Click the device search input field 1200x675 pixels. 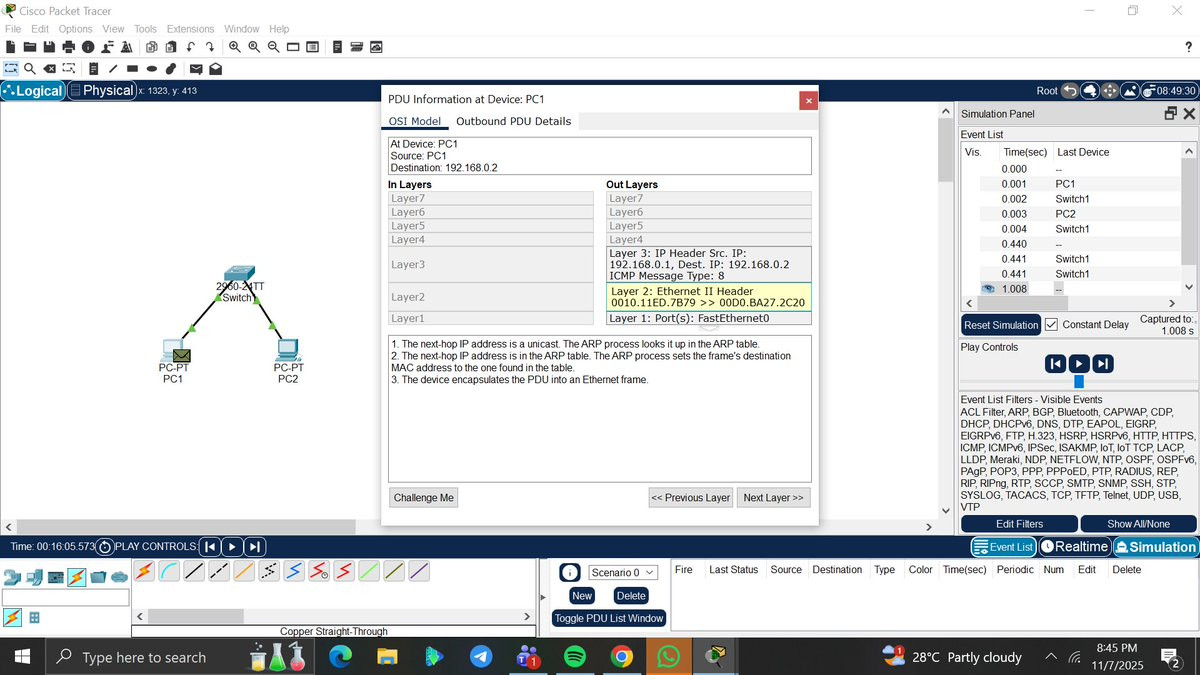tap(66, 597)
